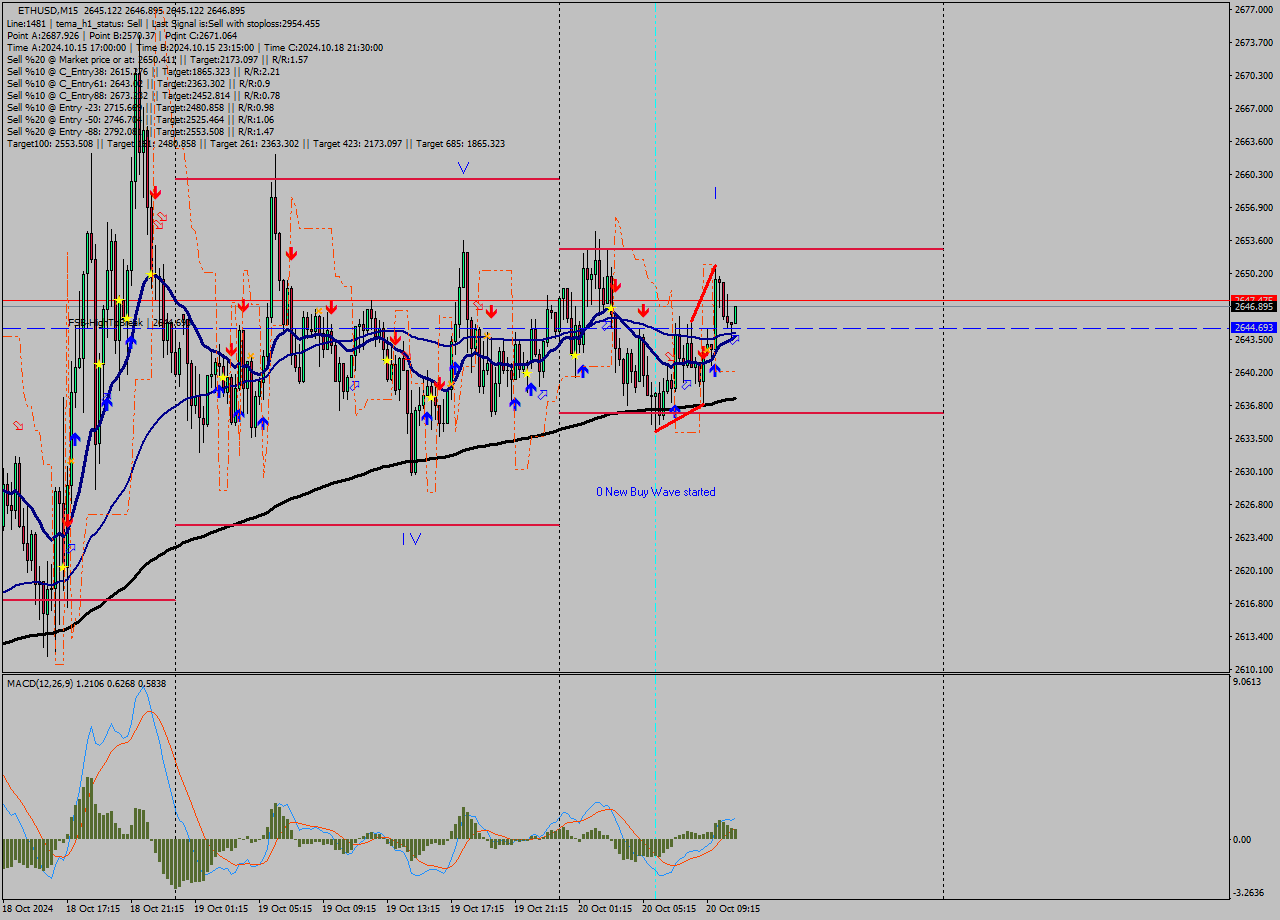Viewport: 1280px width, 920px height.
Task: Click the '20 Oct 01:15' time axis label
Action: [605, 909]
